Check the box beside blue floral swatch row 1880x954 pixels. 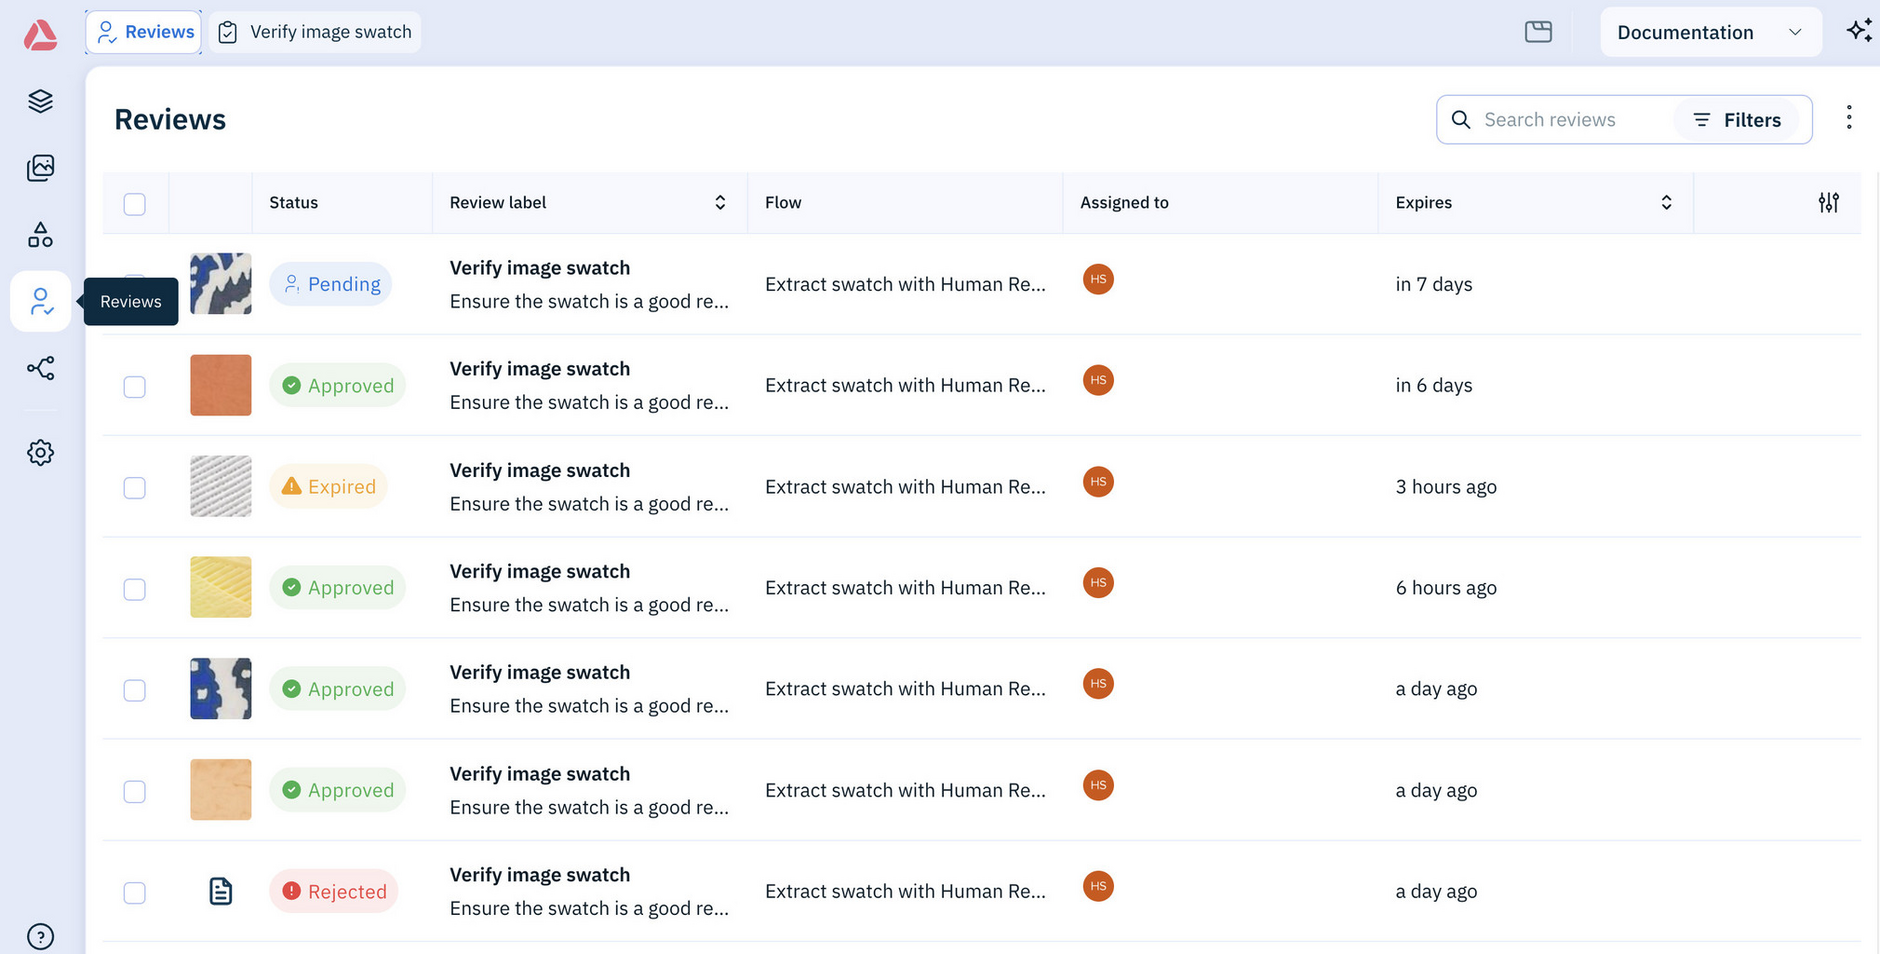tap(134, 690)
